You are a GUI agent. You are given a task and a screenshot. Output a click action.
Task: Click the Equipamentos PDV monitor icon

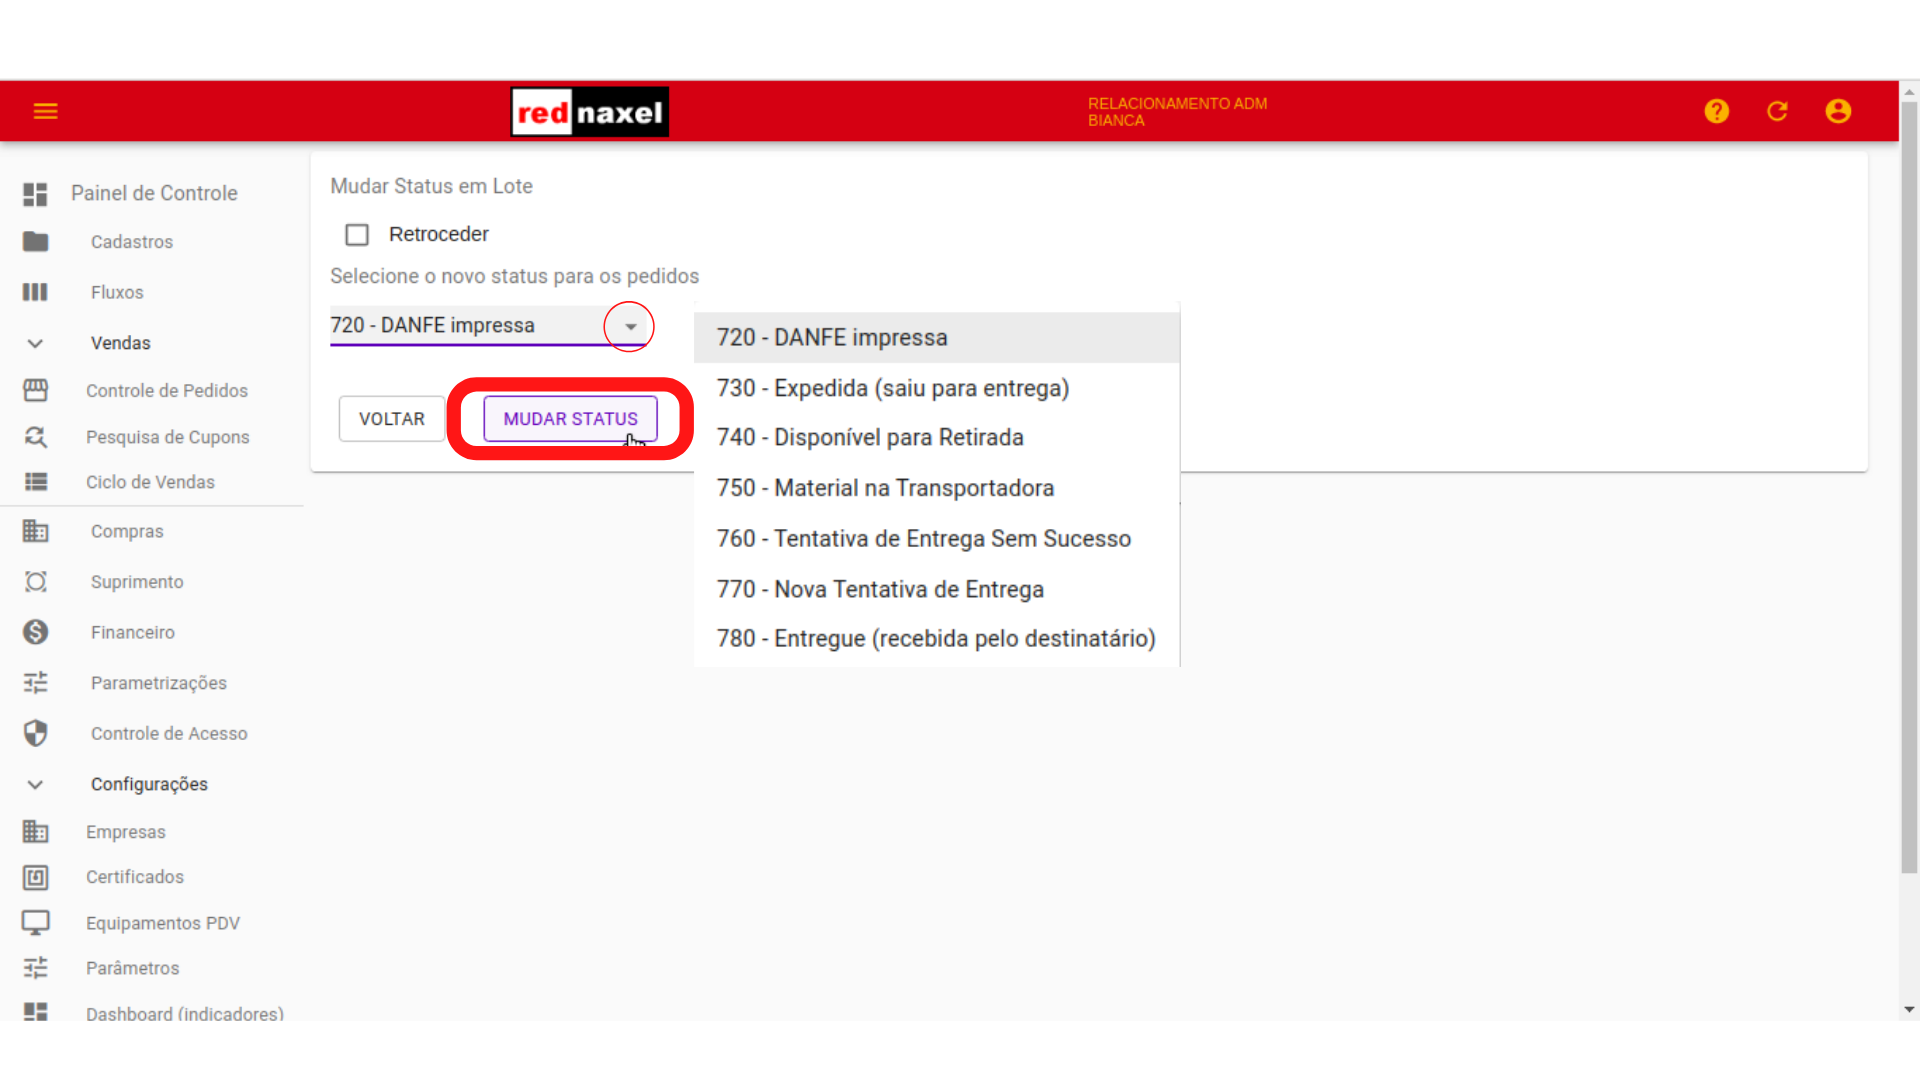[36, 922]
